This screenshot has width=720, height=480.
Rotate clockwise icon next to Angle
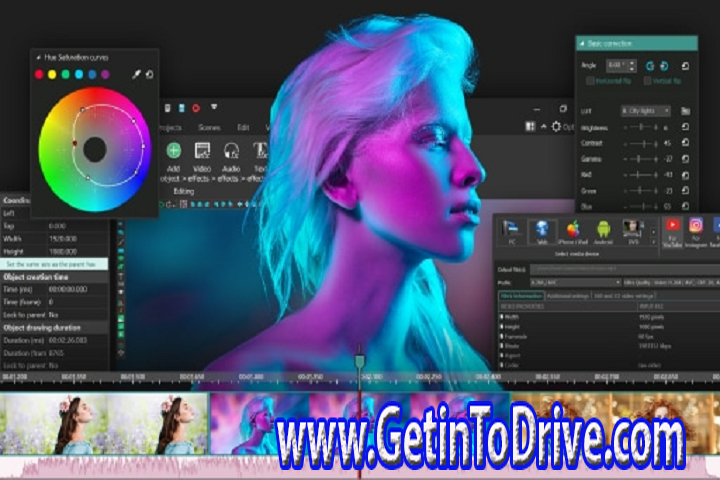click(x=664, y=66)
